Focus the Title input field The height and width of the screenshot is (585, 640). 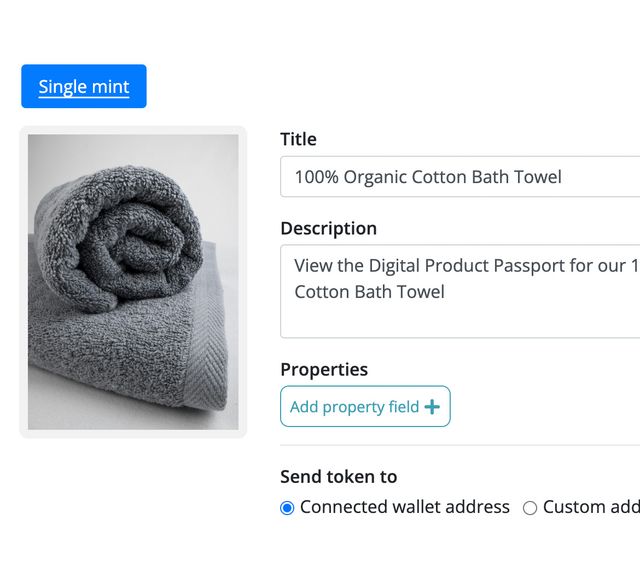460,177
